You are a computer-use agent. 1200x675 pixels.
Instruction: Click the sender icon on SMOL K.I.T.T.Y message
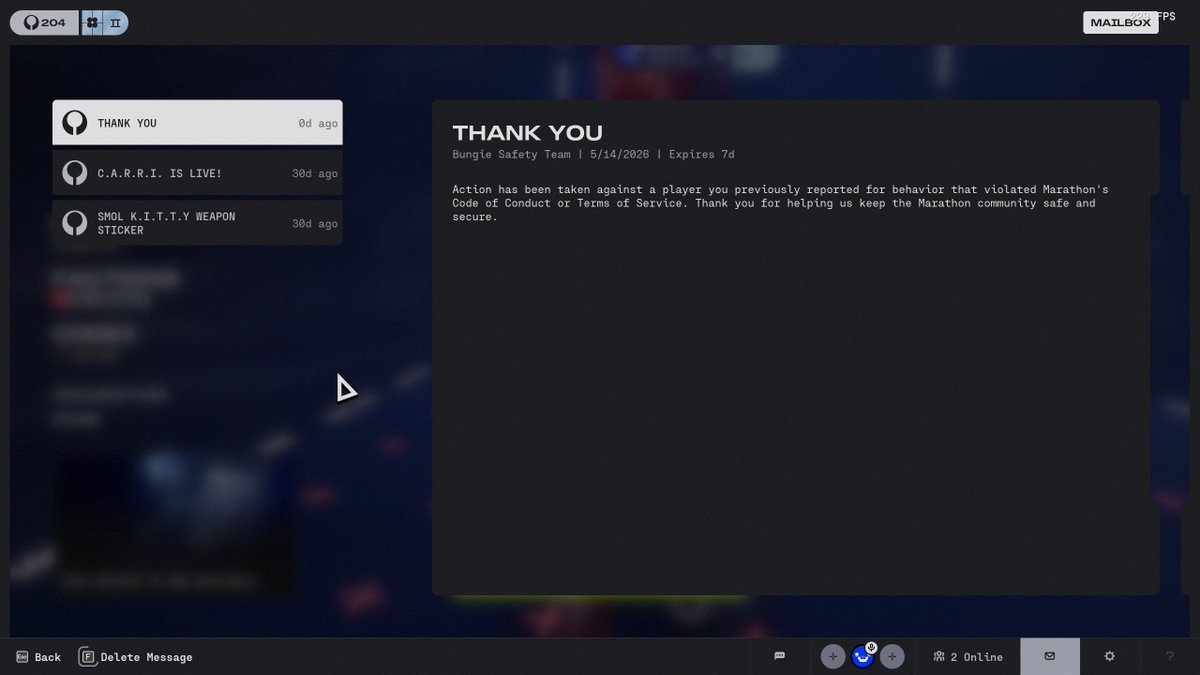tap(74, 223)
